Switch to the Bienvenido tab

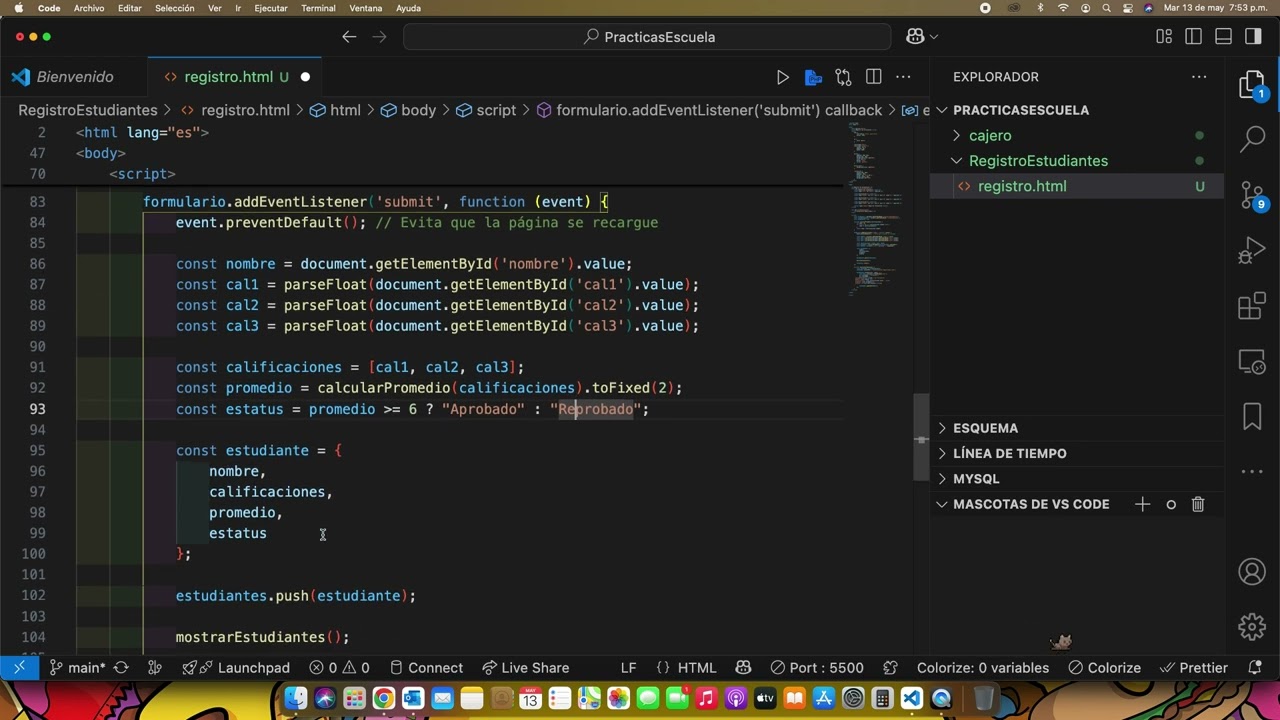pos(74,77)
